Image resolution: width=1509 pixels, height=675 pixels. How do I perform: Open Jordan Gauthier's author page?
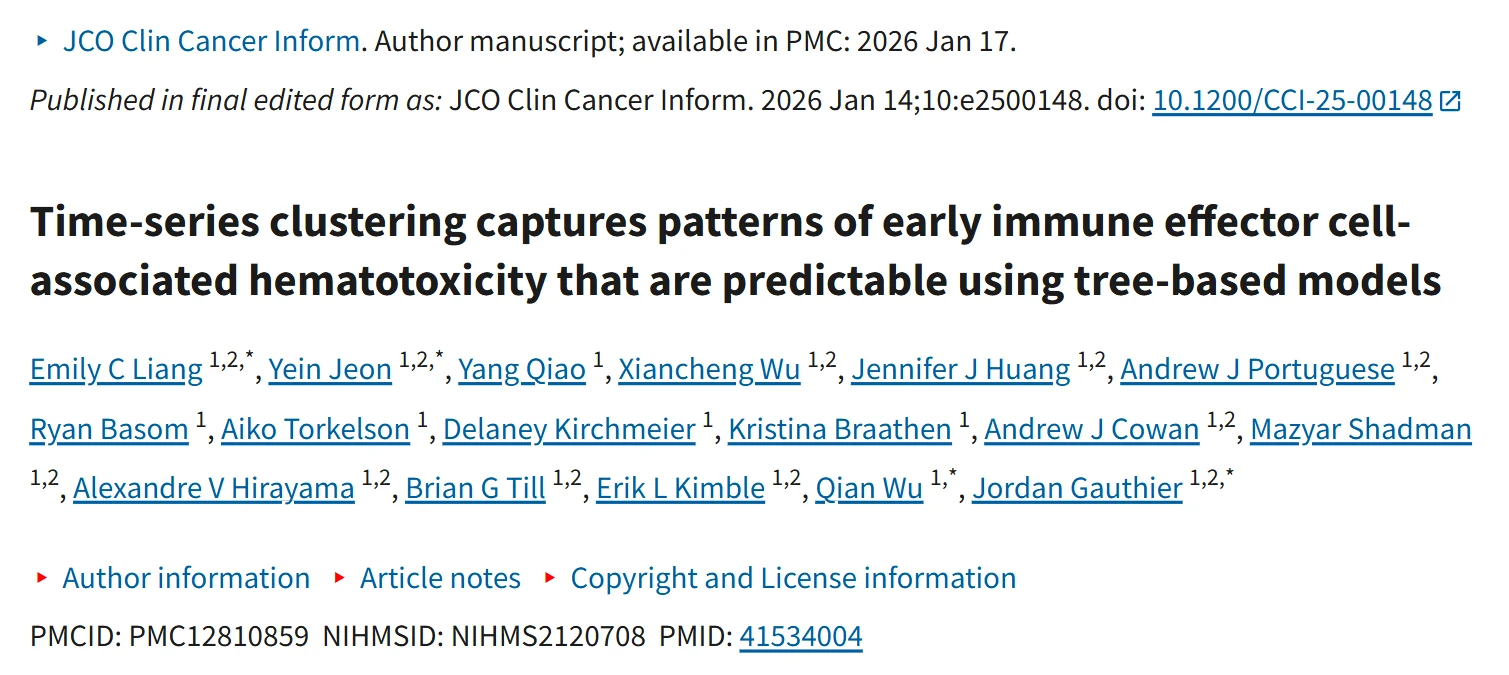(x=1077, y=488)
